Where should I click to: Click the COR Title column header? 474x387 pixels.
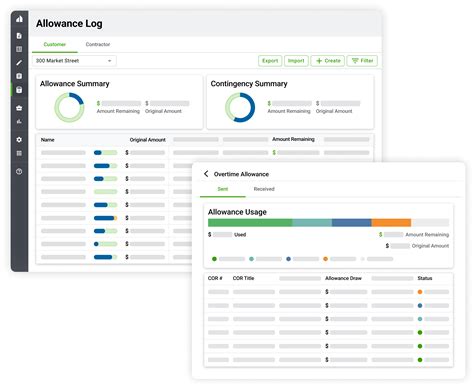tap(243, 278)
